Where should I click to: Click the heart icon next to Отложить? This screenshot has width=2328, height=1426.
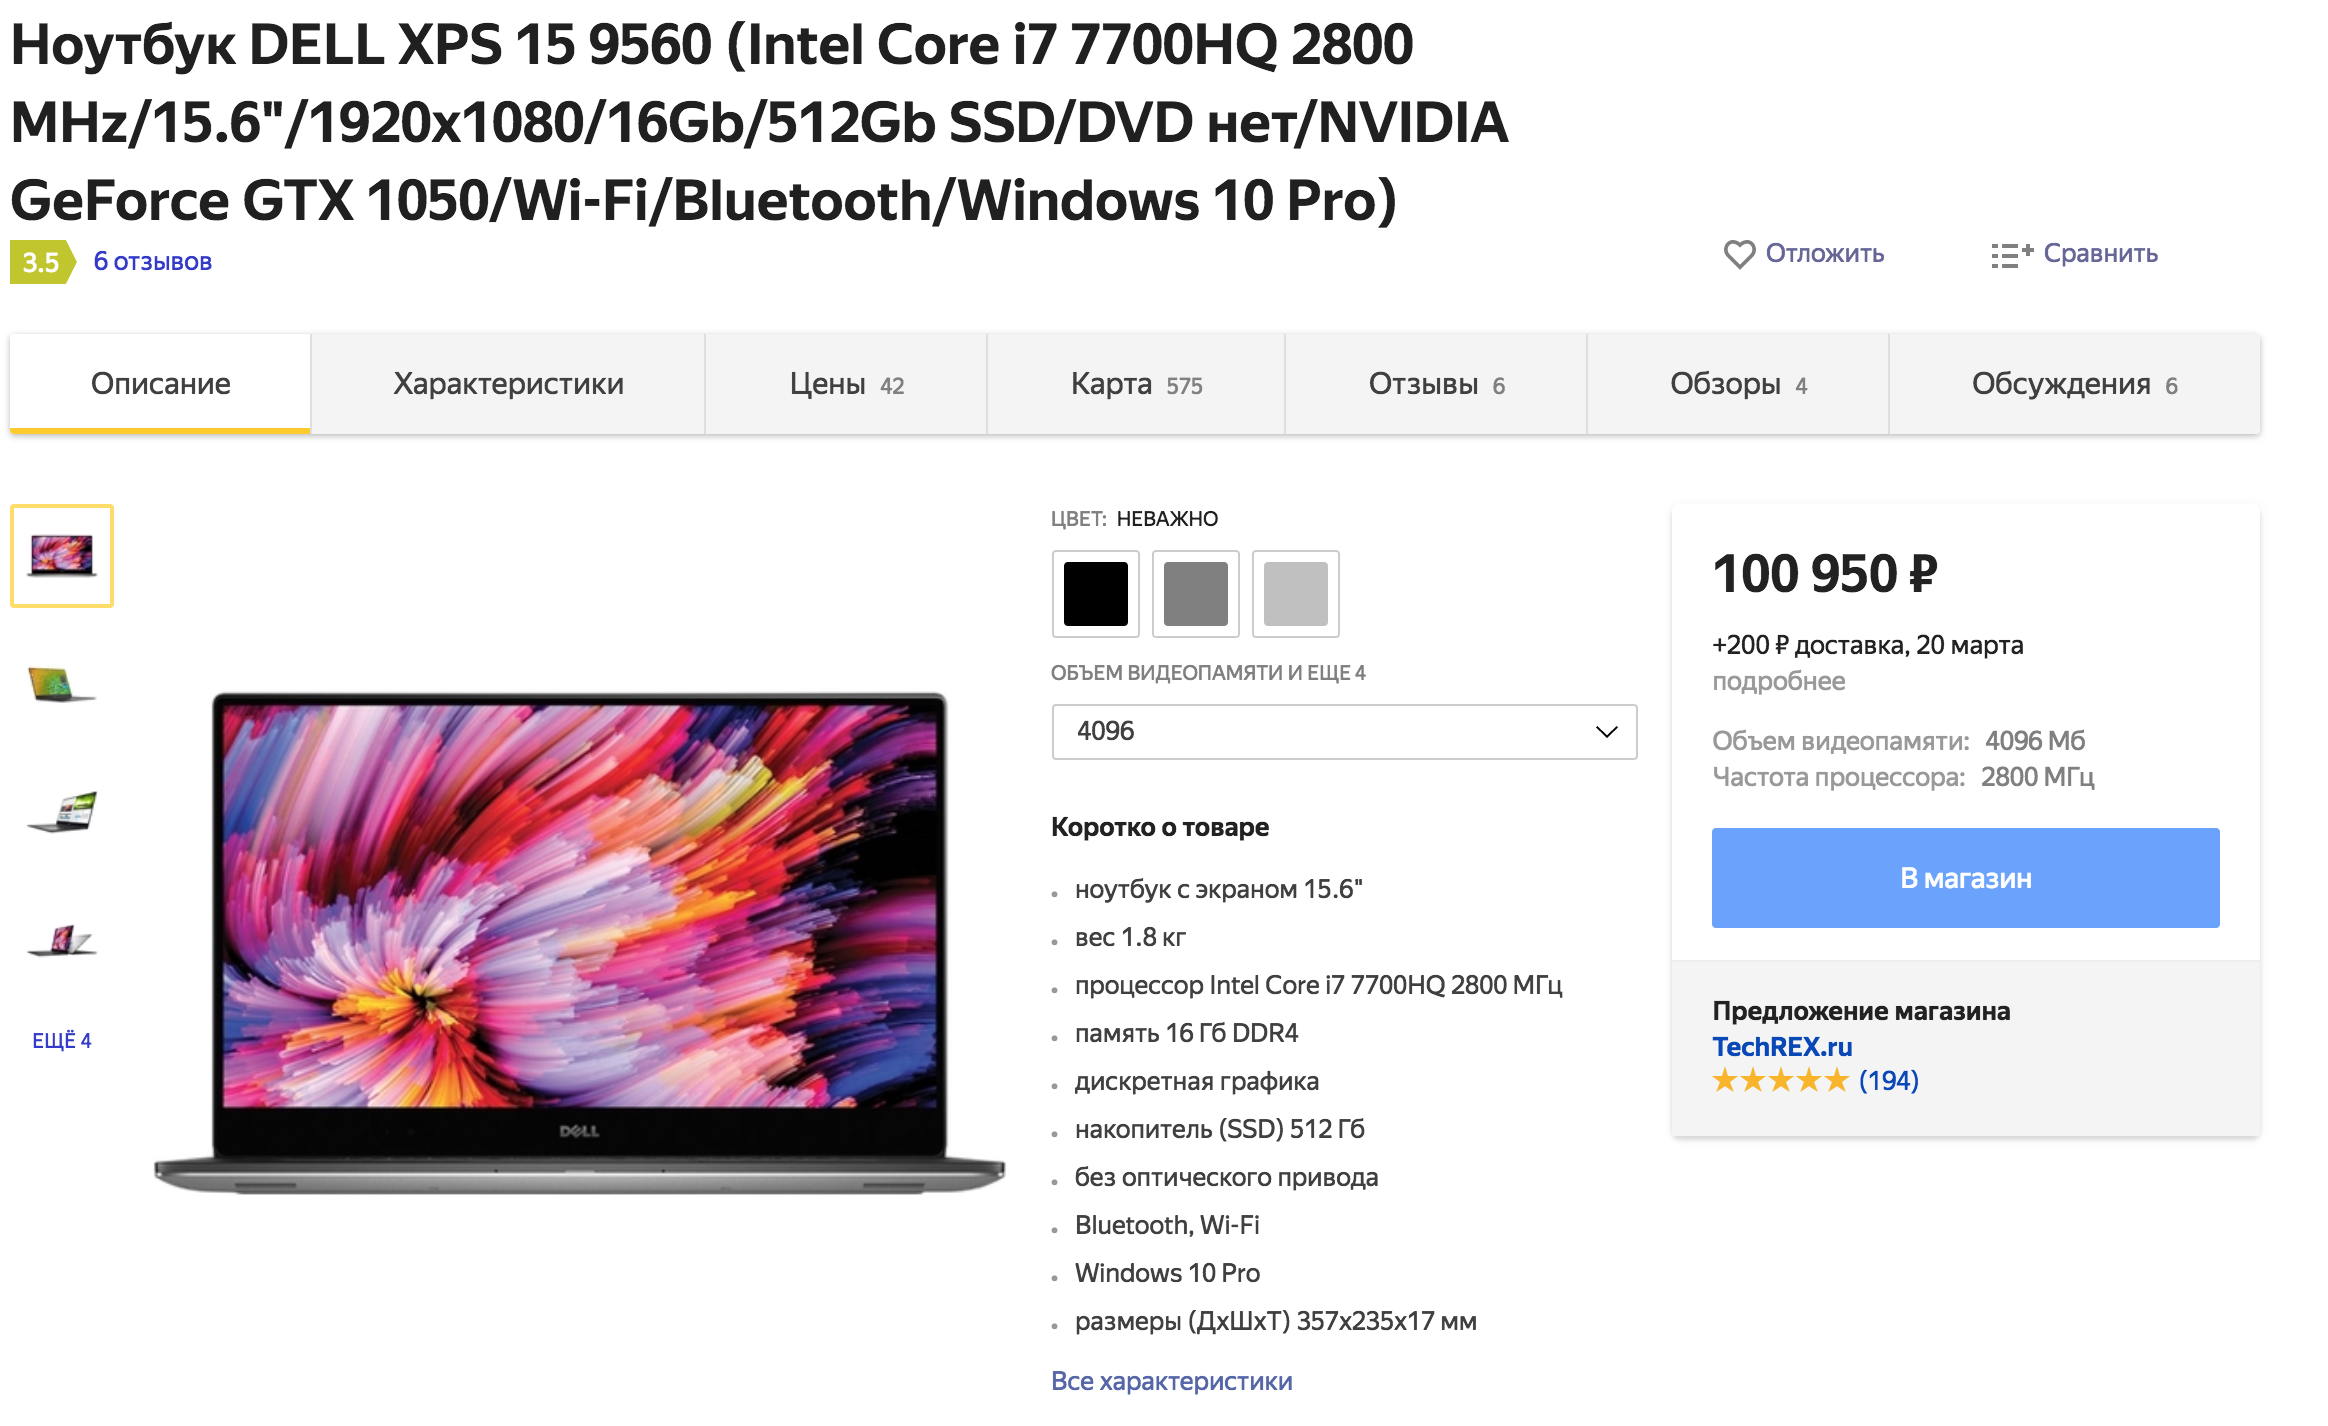click(x=1739, y=254)
